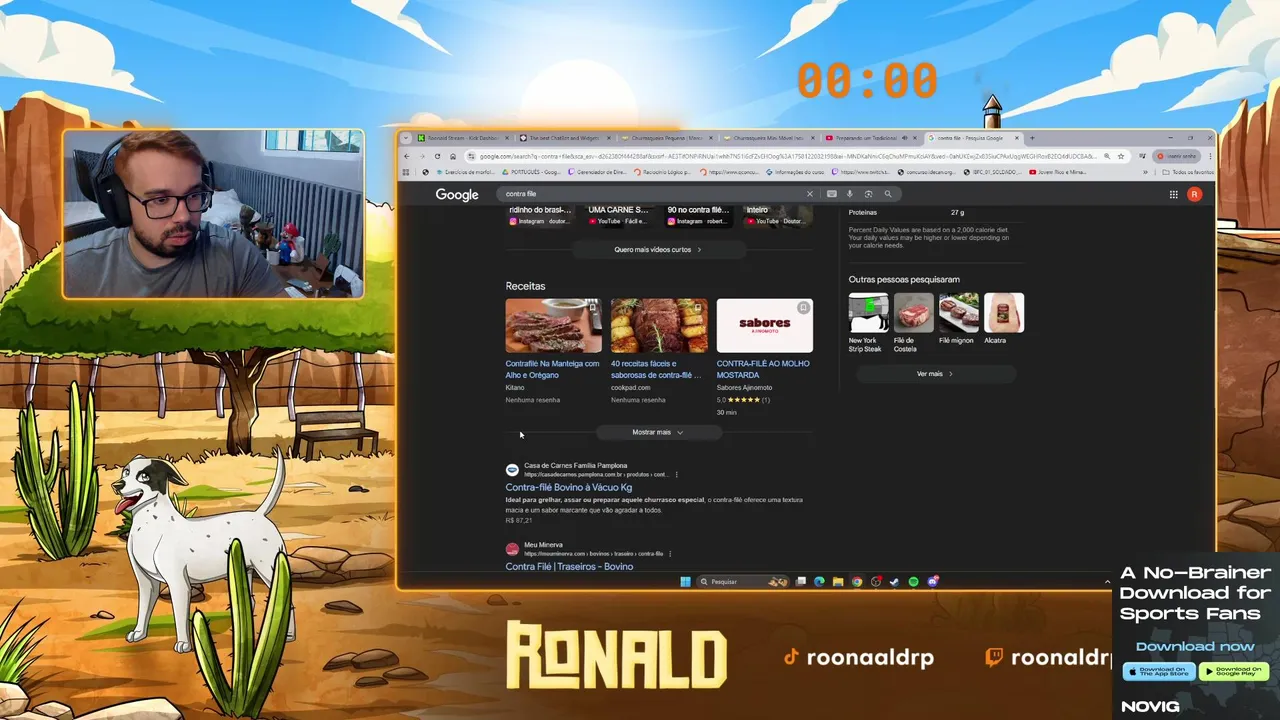The image size is (1280, 720).
Task: Click "Download on the App Store" badge in ad
Action: [x=1158, y=671]
